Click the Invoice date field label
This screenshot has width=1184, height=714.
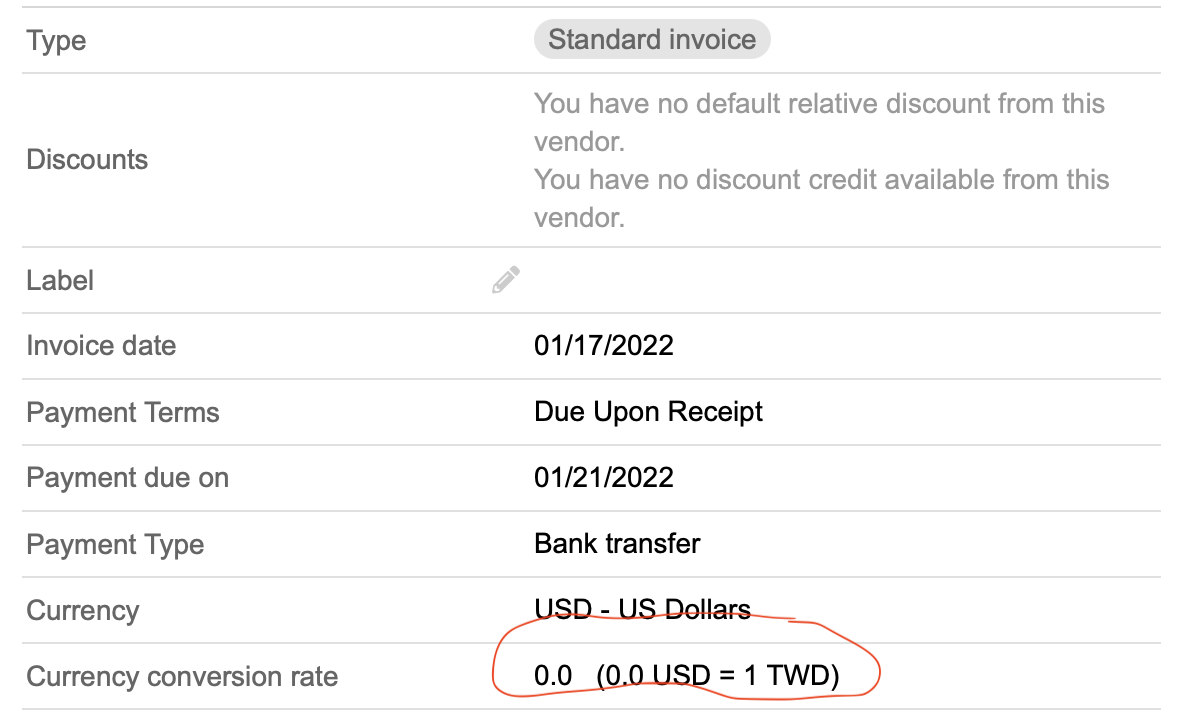[x=101, y=346]
